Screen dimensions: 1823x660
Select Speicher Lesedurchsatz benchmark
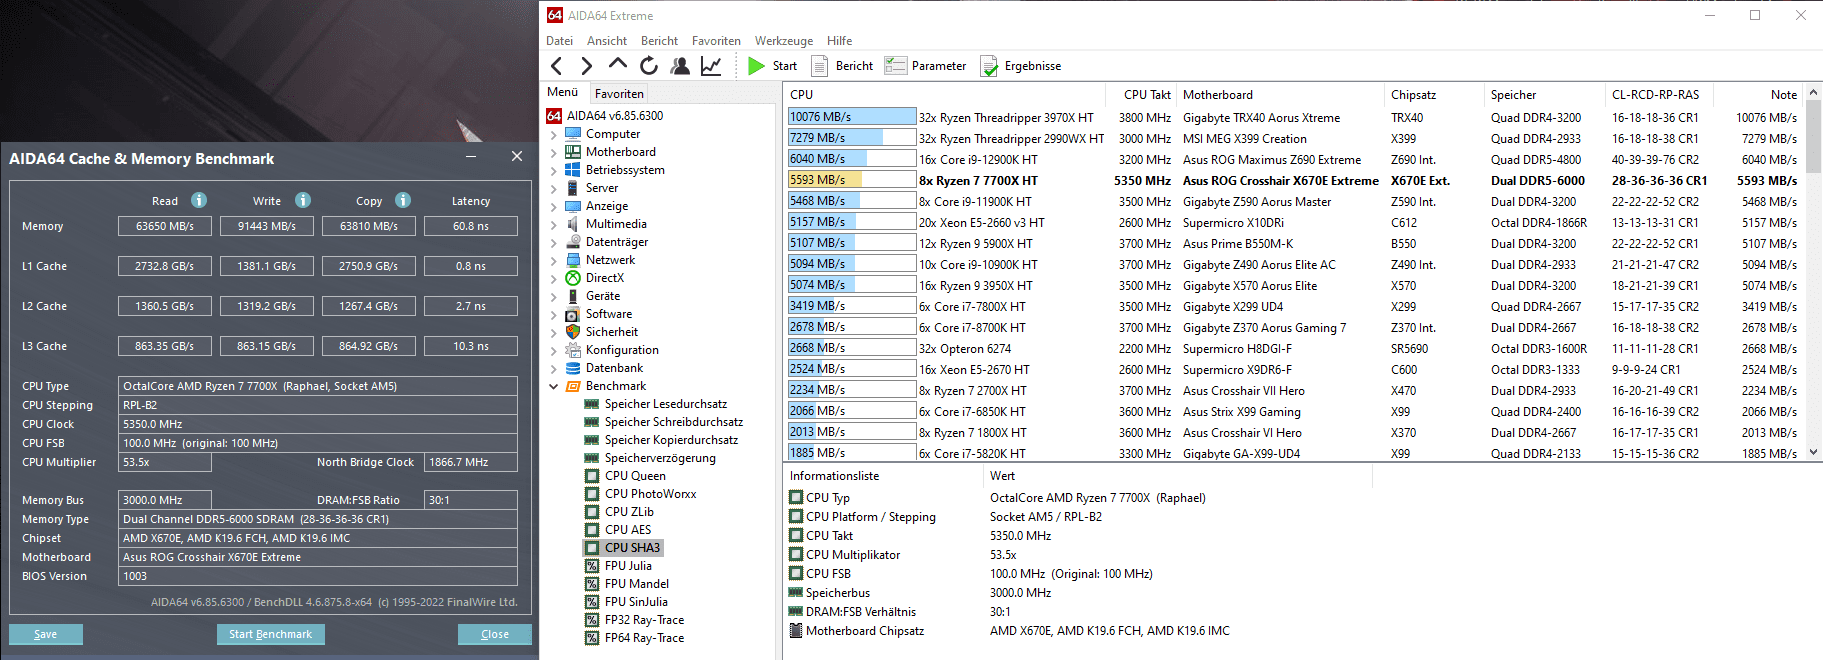pyautogui.click(x=666, y=404)
